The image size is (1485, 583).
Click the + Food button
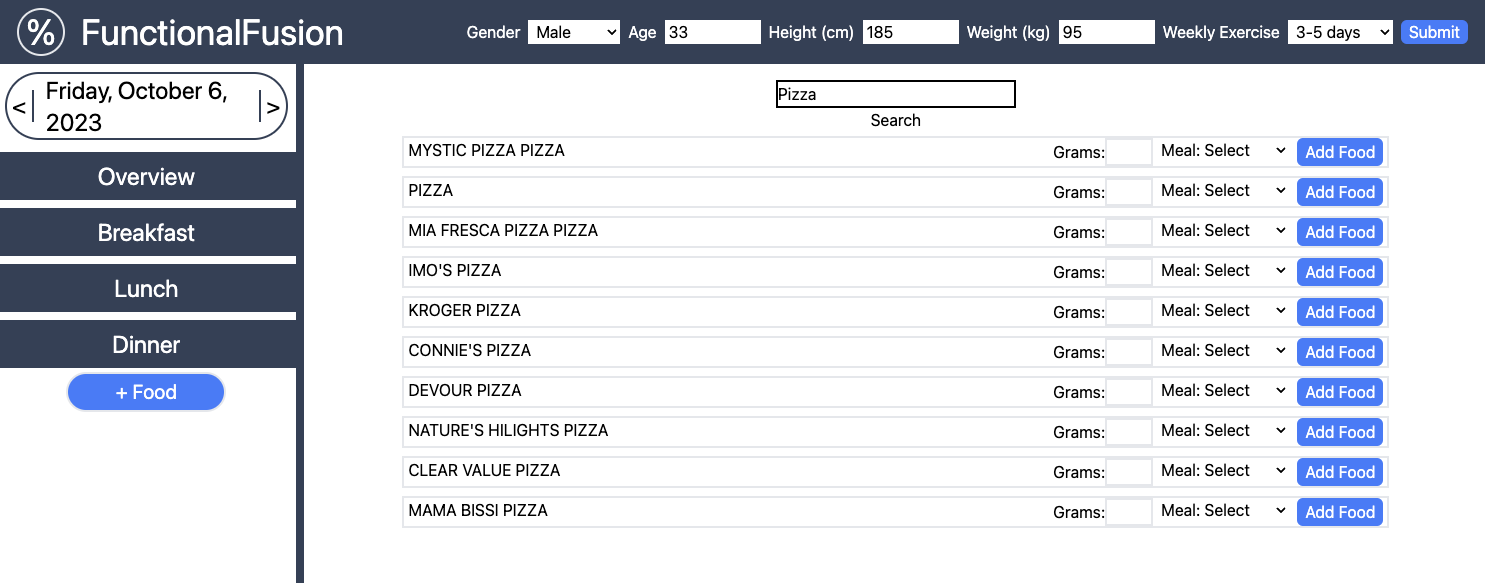[146, 392]
